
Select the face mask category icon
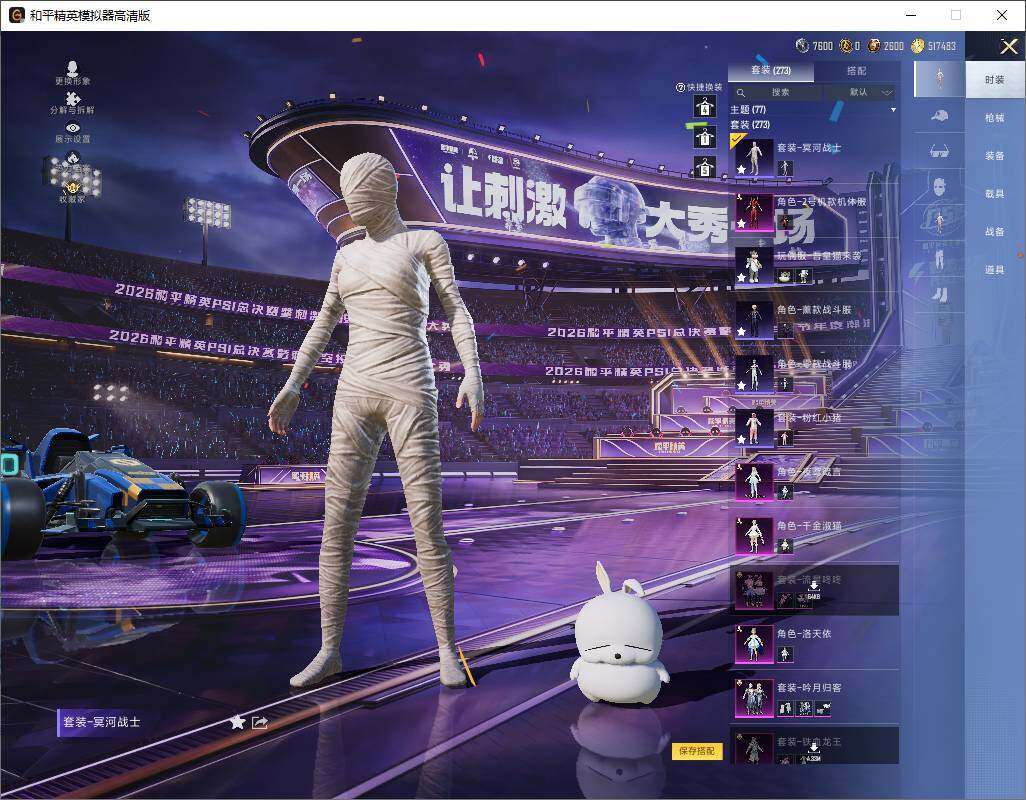pyautogui.click(x=940, y=187)
